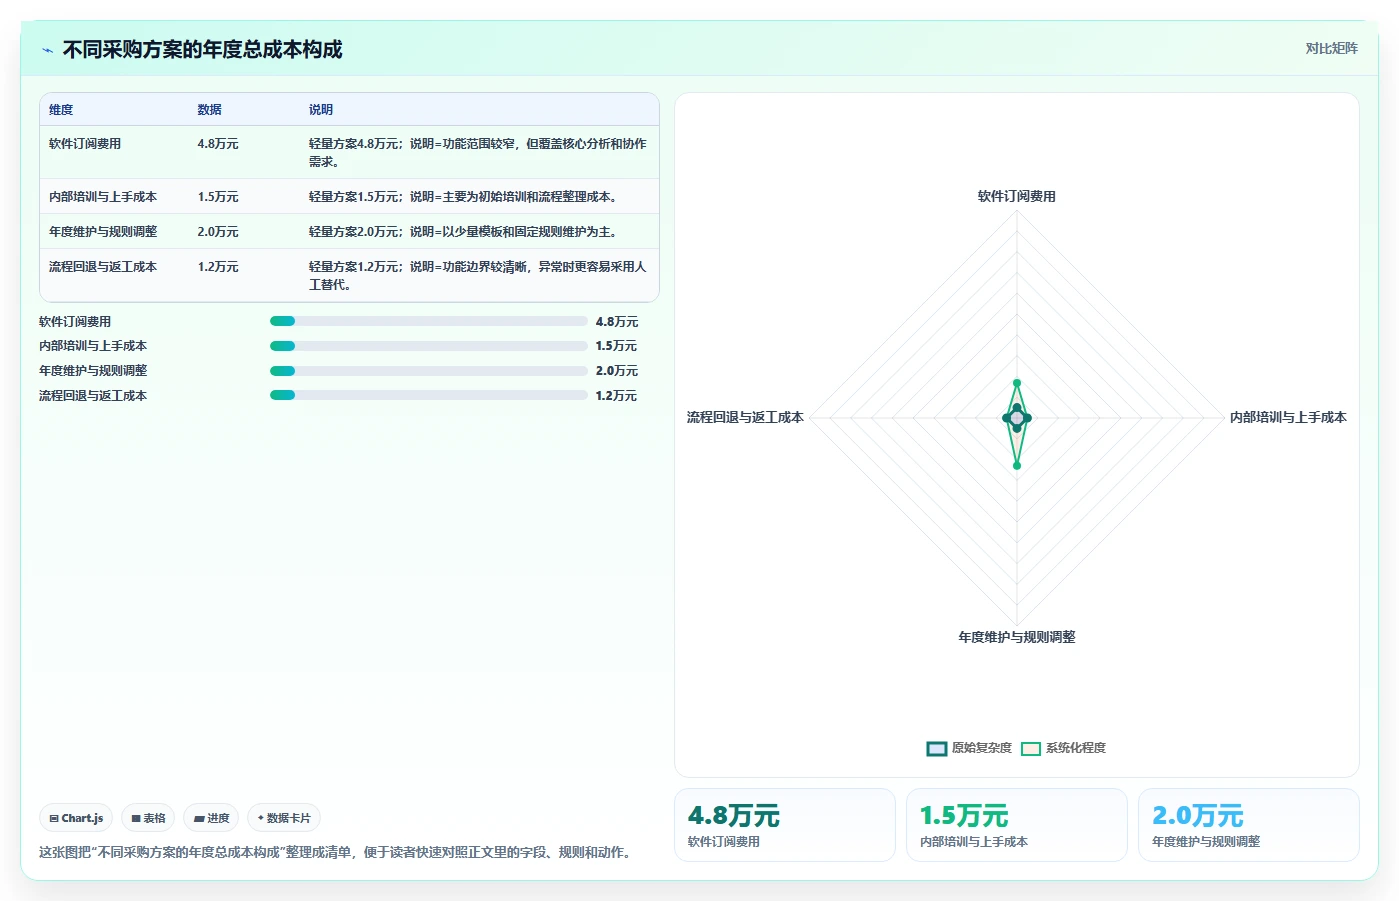The image size is (1399, 901).
Task: Select the 软件订阅费用 table row cell
Action: 85,144
